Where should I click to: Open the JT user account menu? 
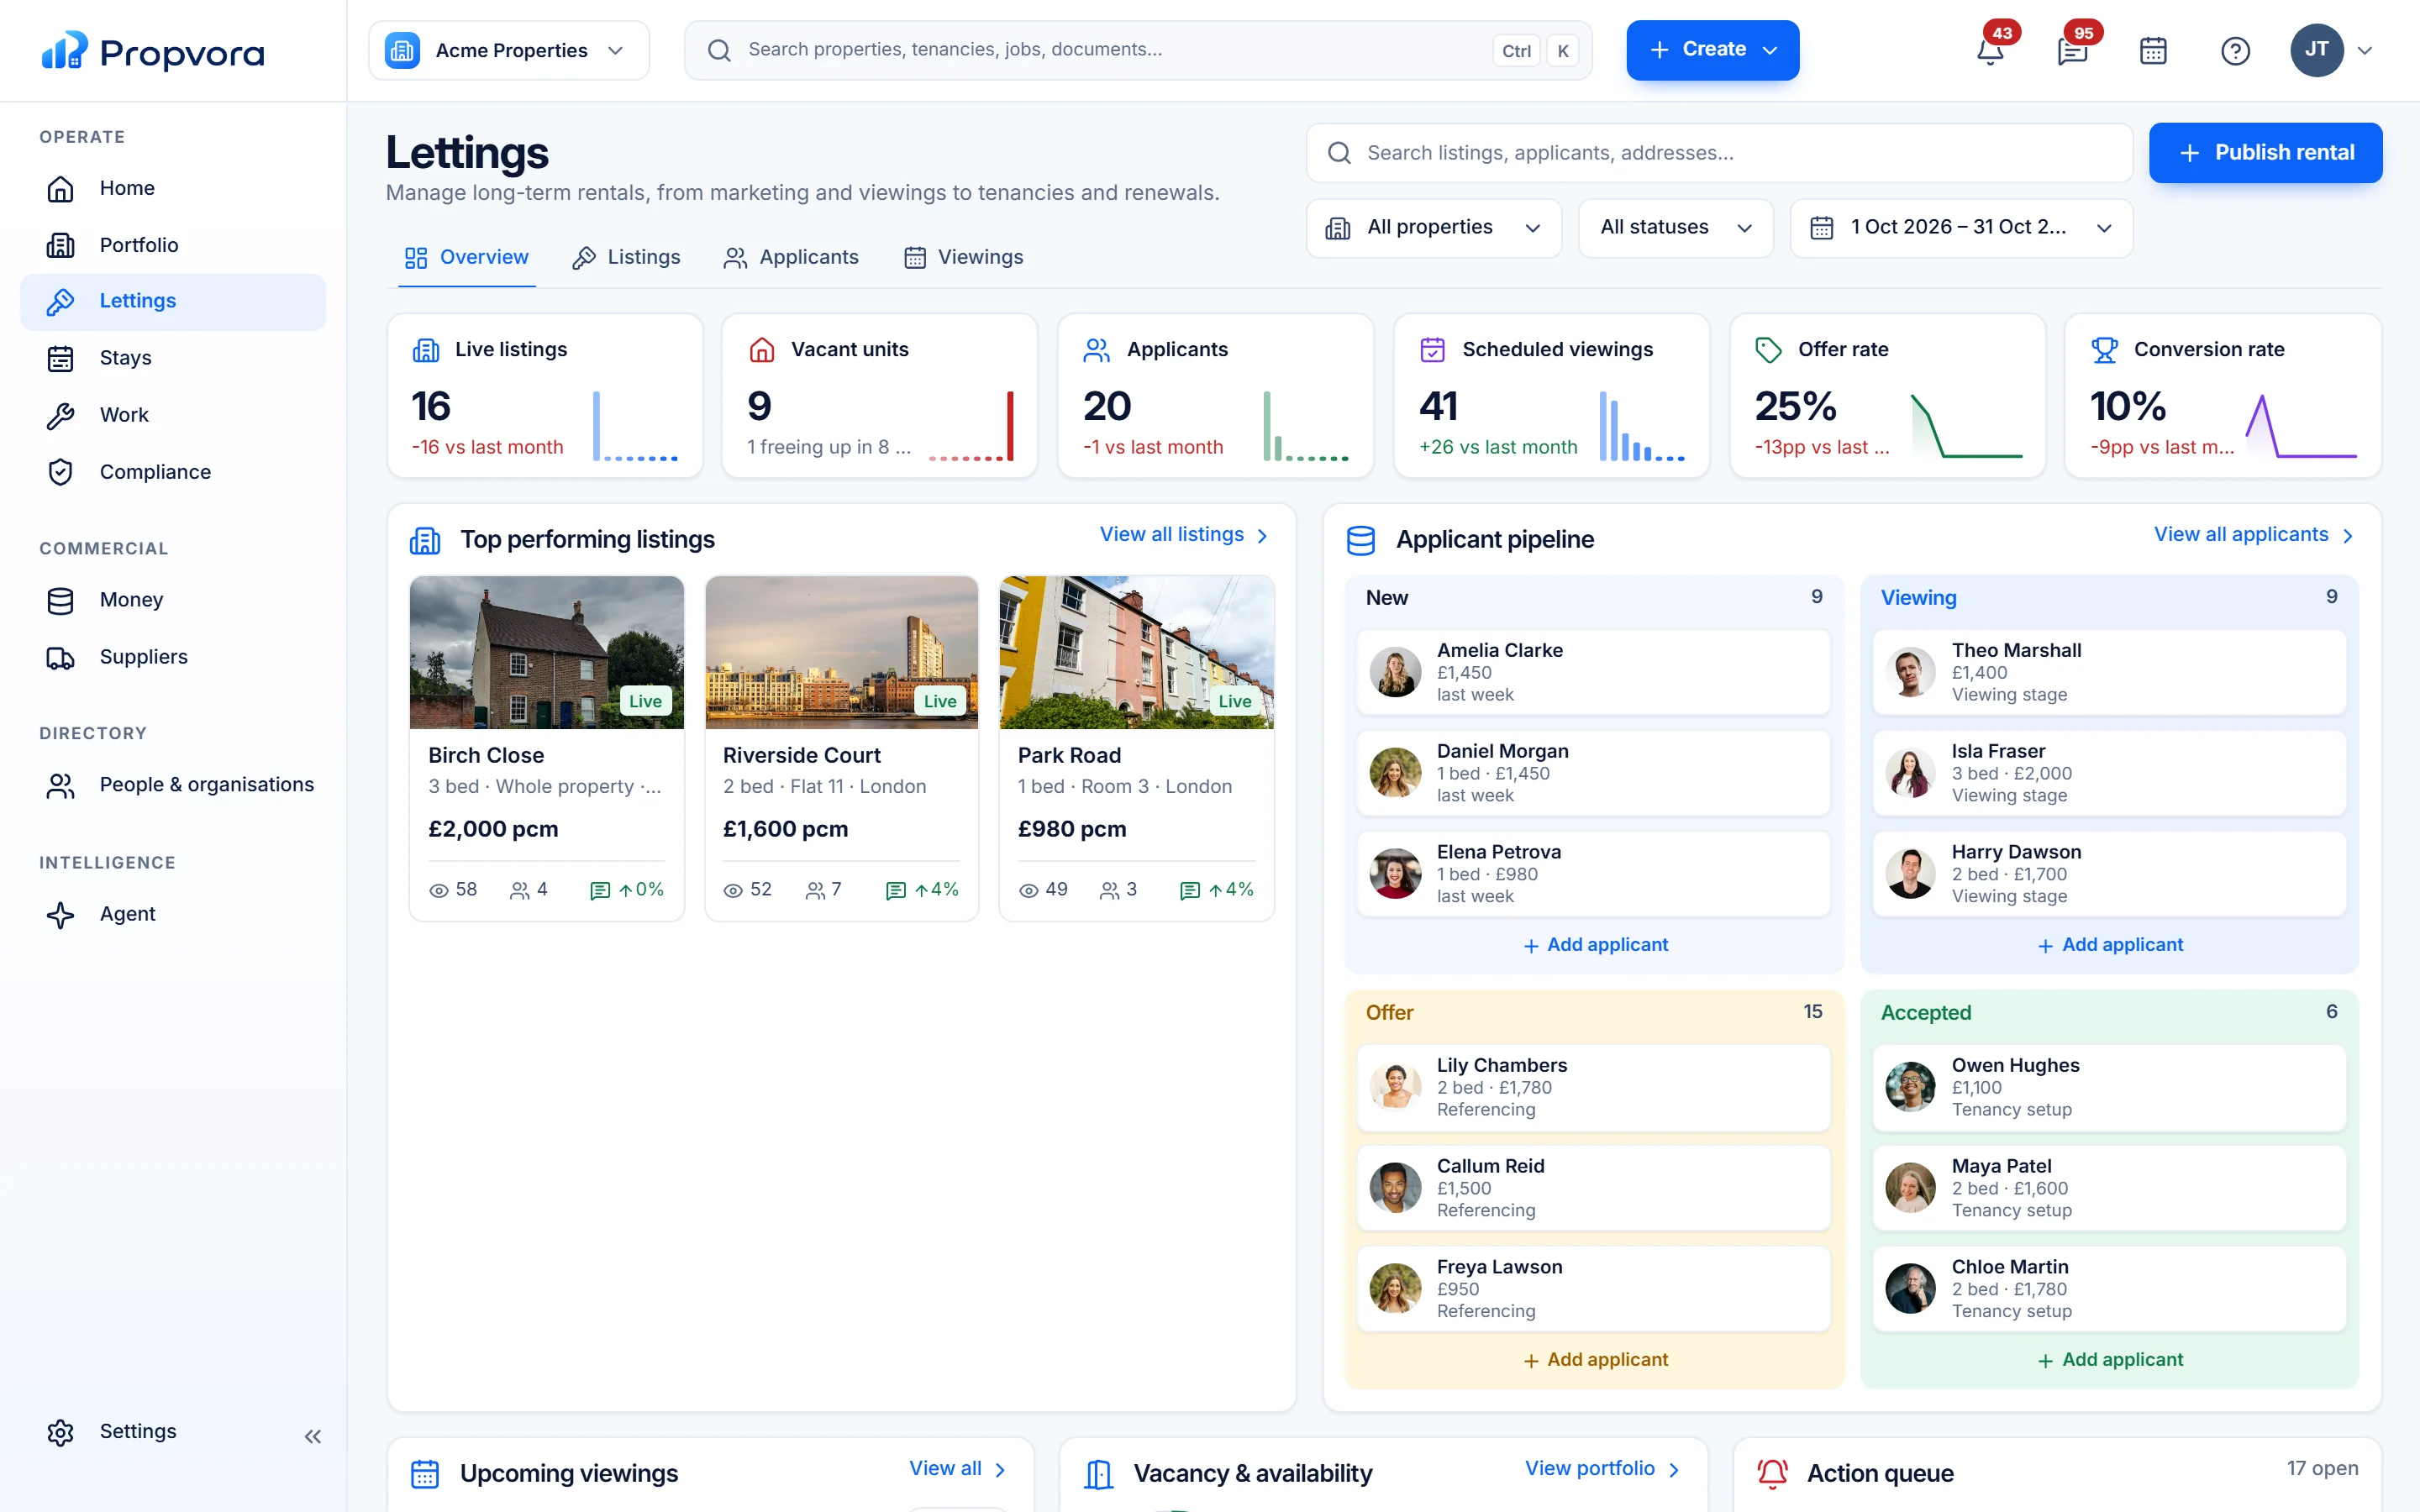point(2331,50)
